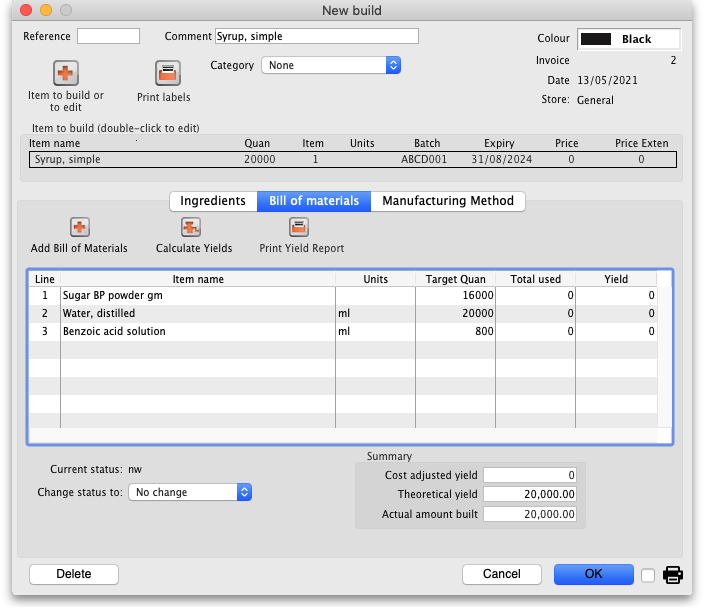
Task: Click the Add Bill of Materials icon
Action: tap(79, 228)
